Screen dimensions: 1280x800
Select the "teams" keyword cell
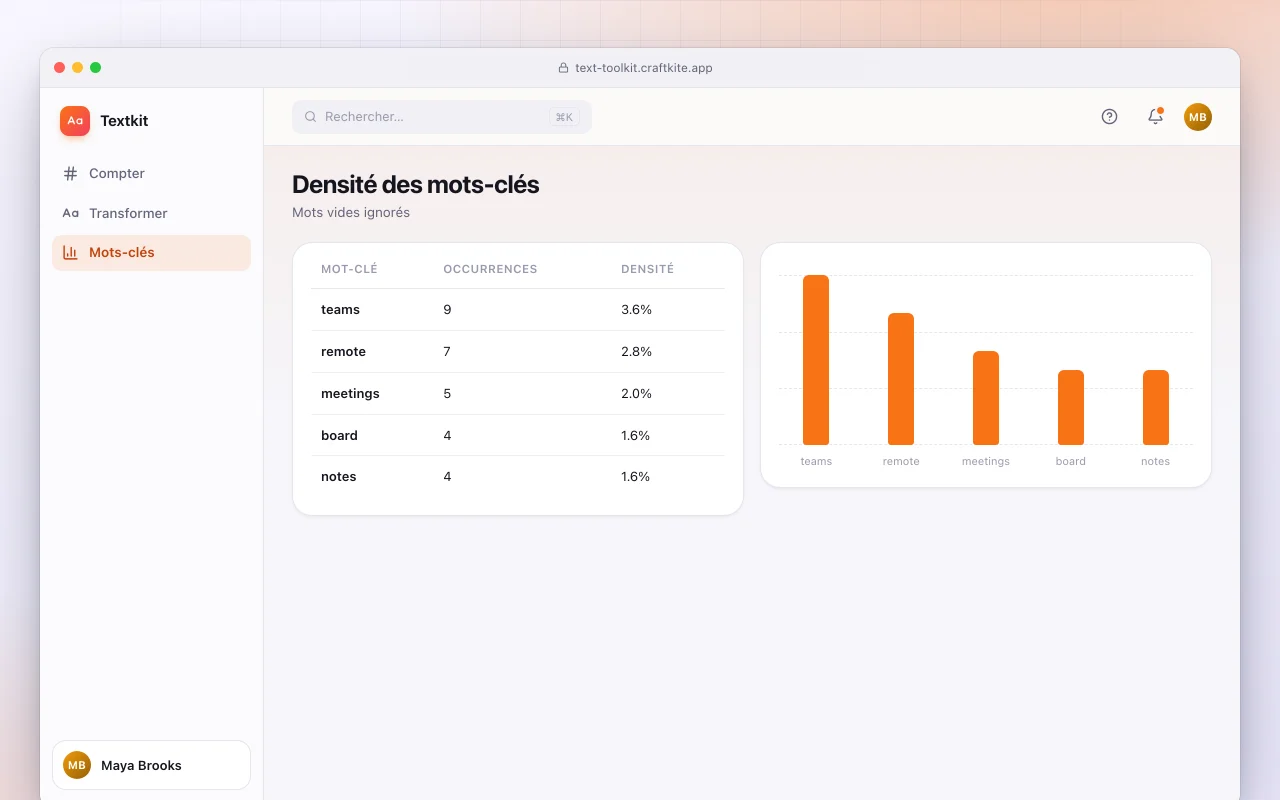point(340,310)
